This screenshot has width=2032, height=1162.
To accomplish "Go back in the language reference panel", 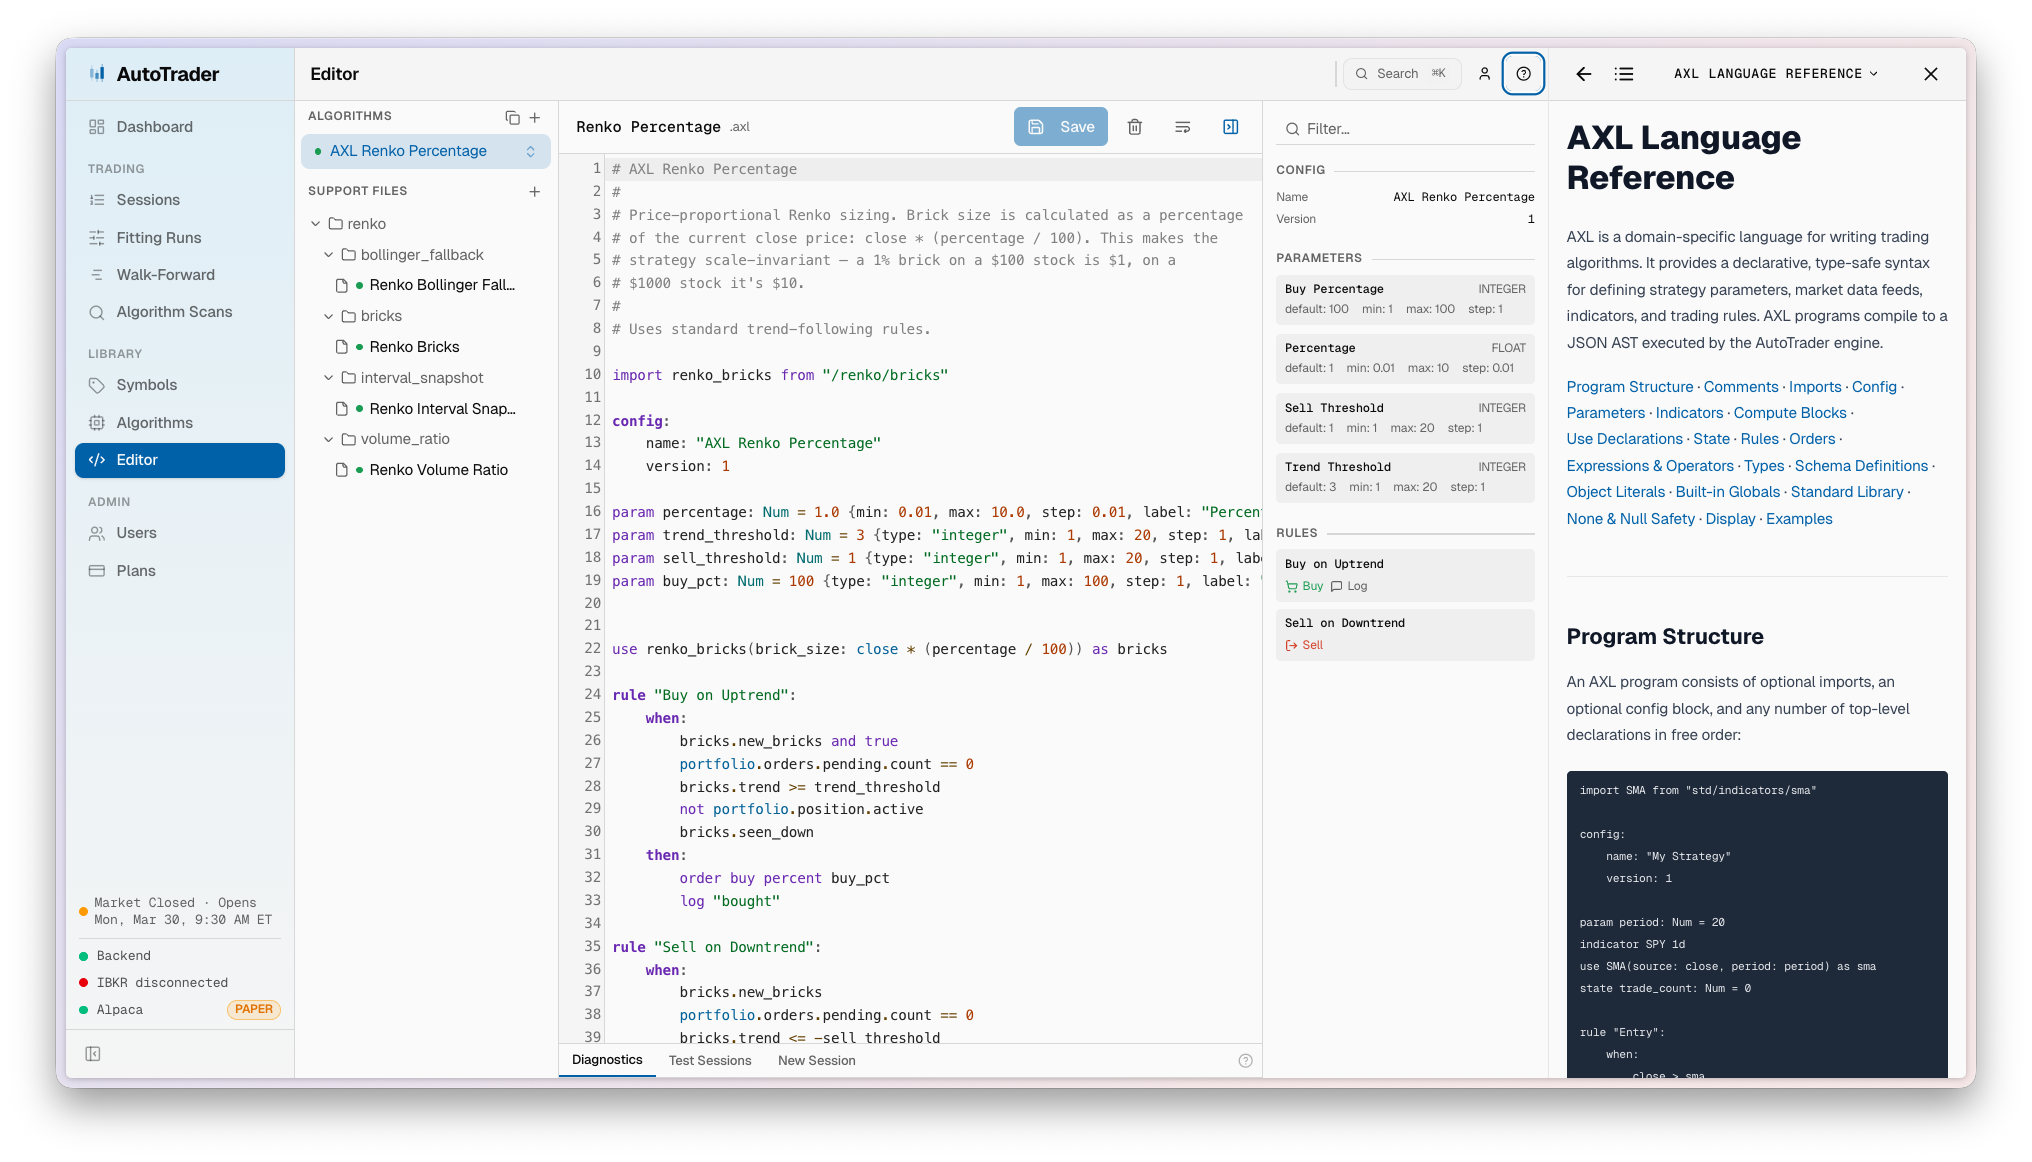I will pyautogui.click(x=1583, y=73).
